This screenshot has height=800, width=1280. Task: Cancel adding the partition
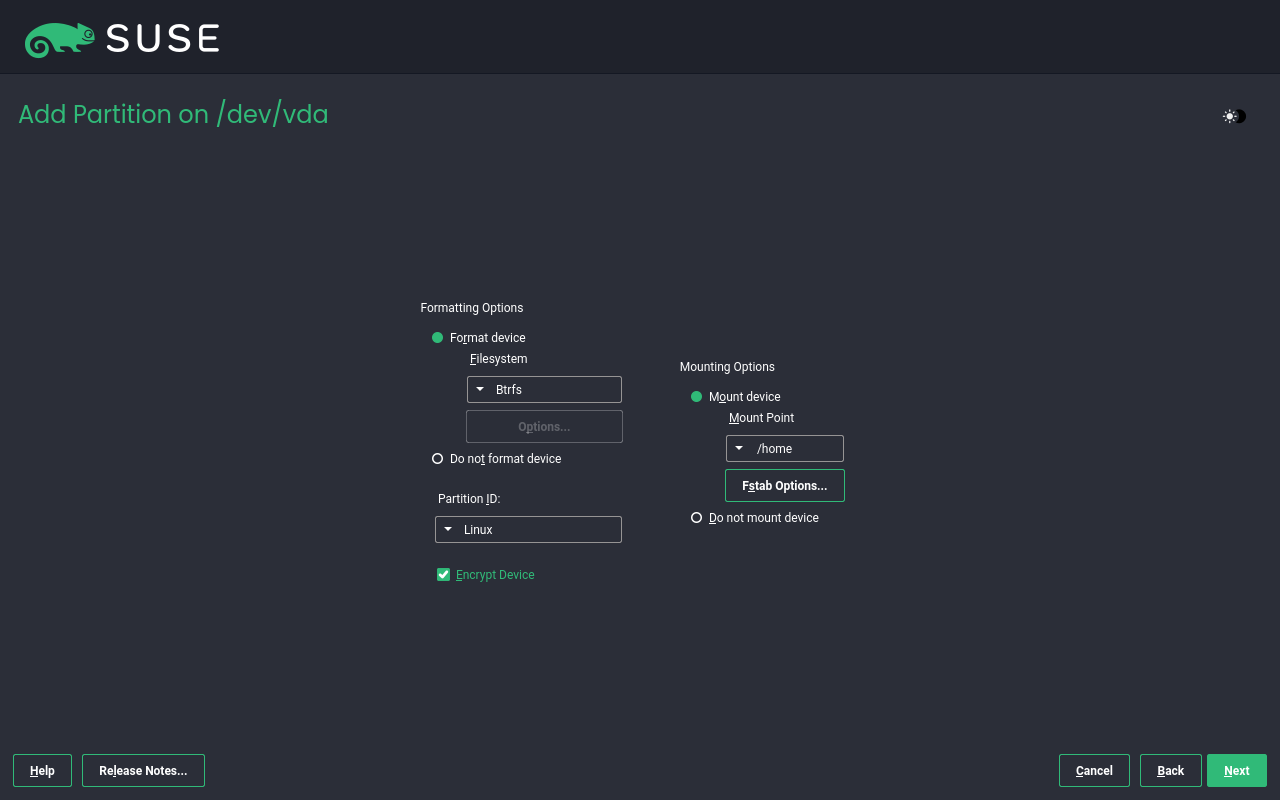click(1094, 771)
